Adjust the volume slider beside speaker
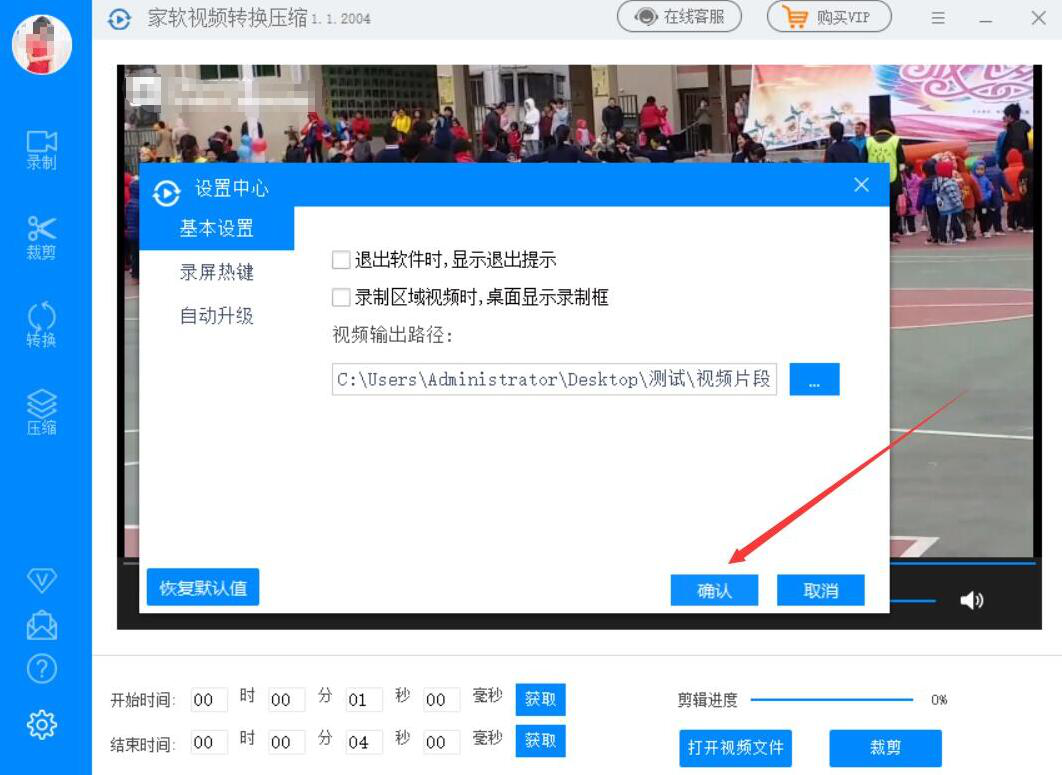Screen dimensions: 1062x775 pyautogui.click(x=913, y=600)
